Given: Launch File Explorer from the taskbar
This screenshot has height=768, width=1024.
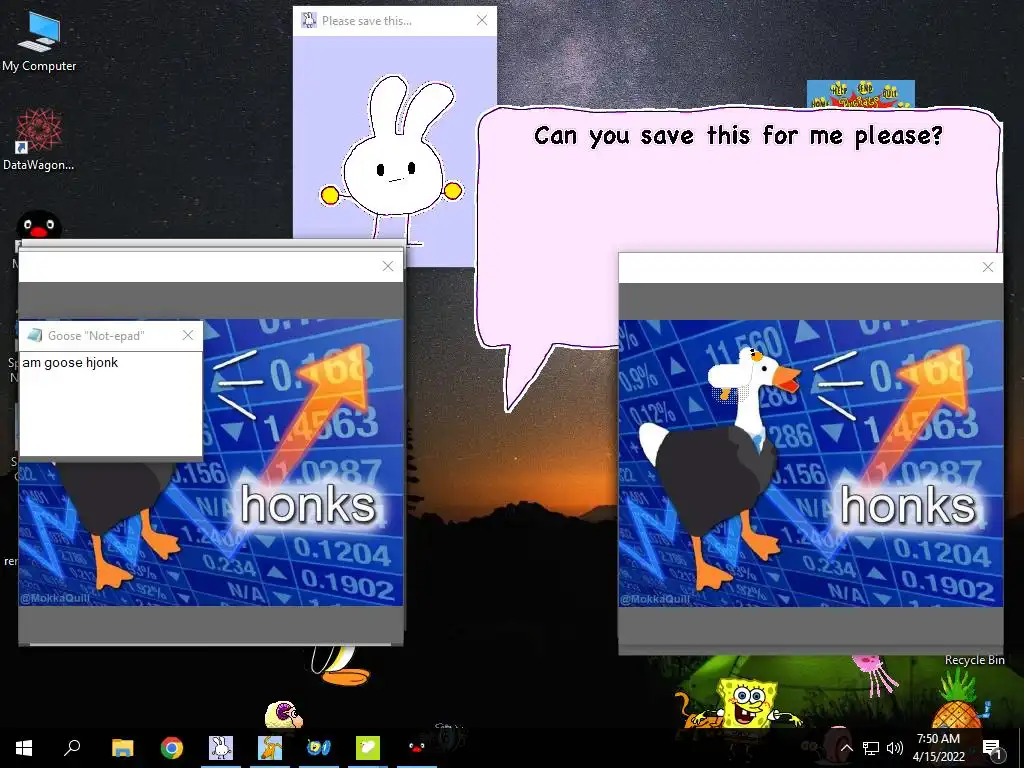Looking at the screenshot, I should click(122, 748).
